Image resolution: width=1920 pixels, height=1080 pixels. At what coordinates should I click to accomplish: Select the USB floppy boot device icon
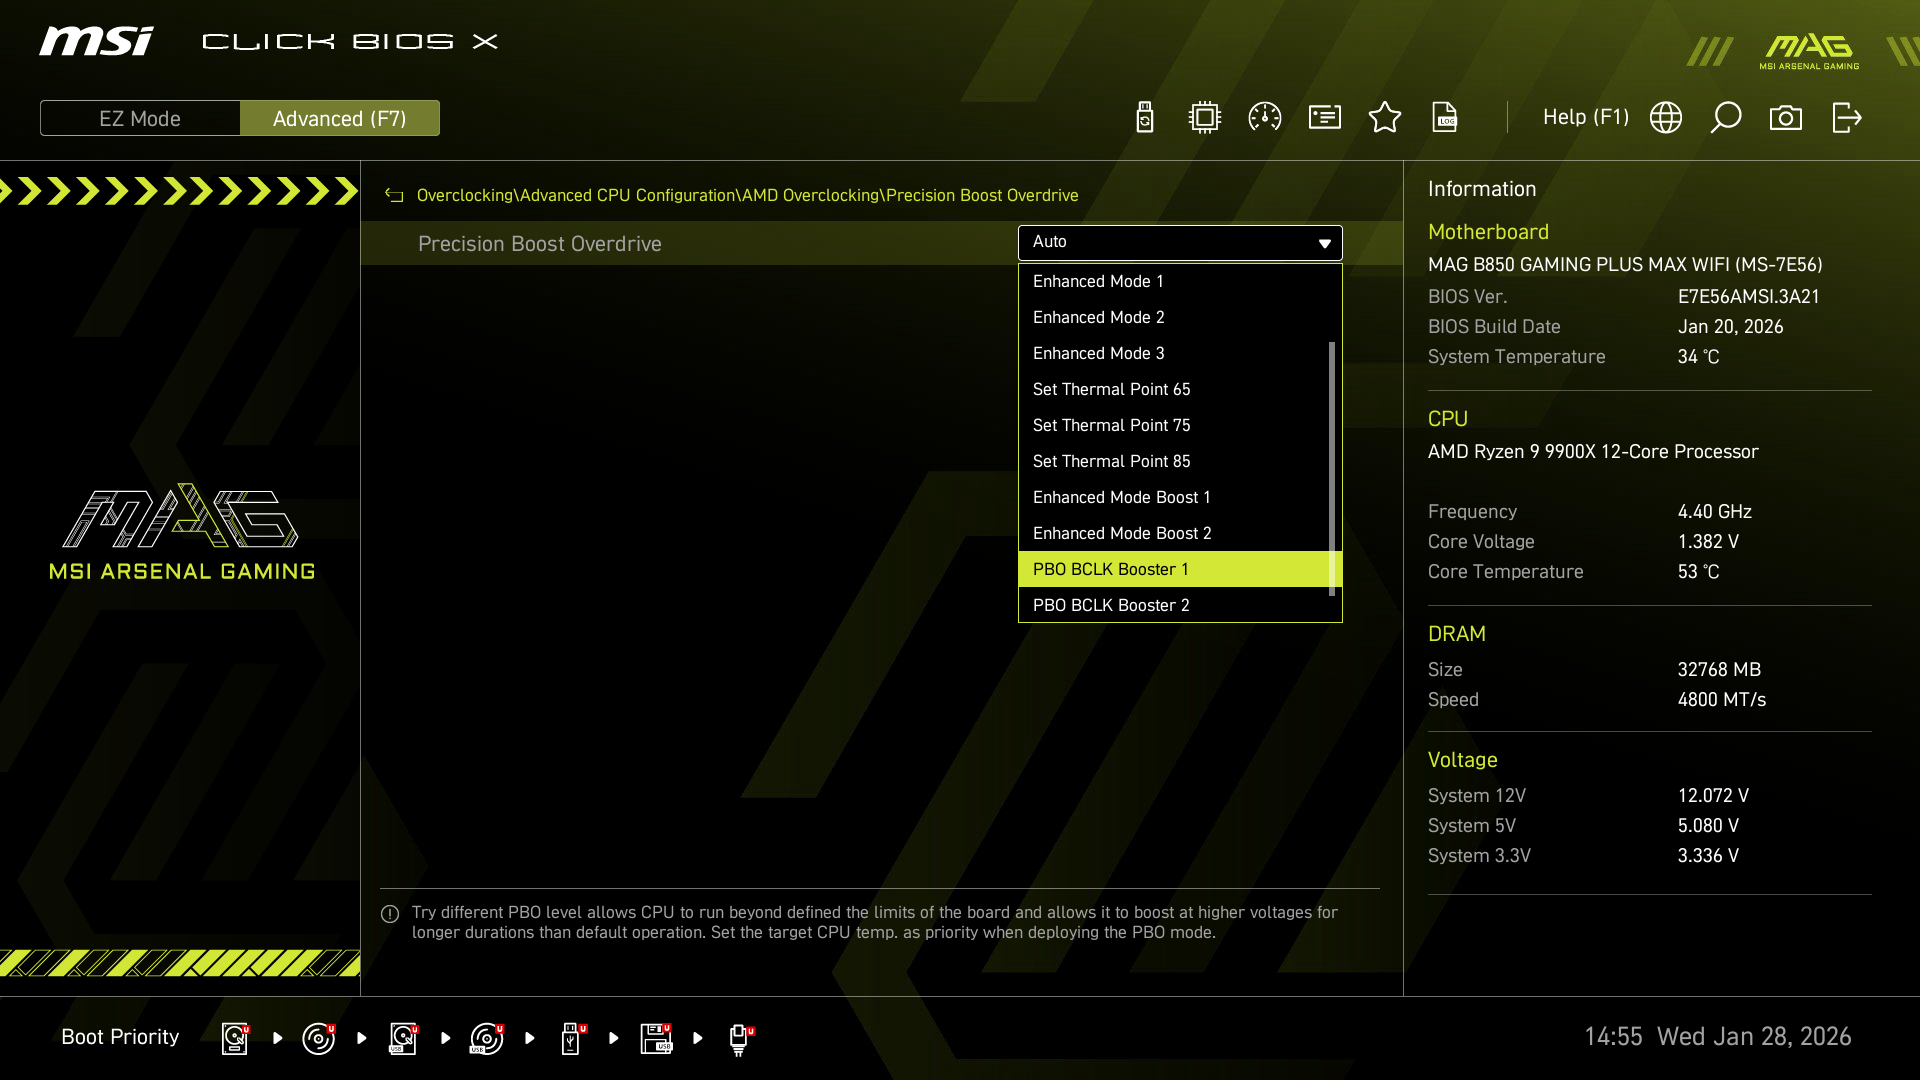(x=656, y=1038)
